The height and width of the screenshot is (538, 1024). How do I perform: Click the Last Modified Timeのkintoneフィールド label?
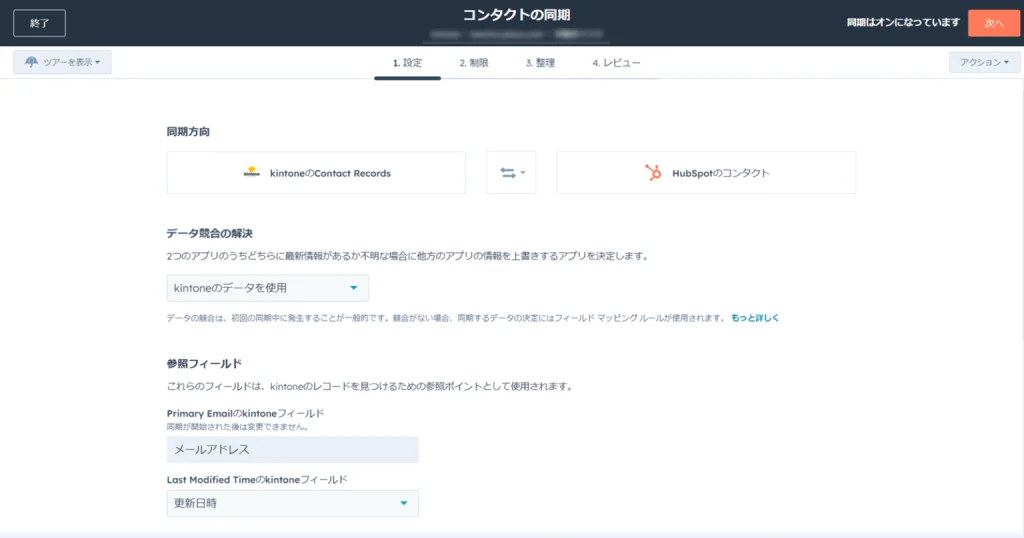coord(257,480)
